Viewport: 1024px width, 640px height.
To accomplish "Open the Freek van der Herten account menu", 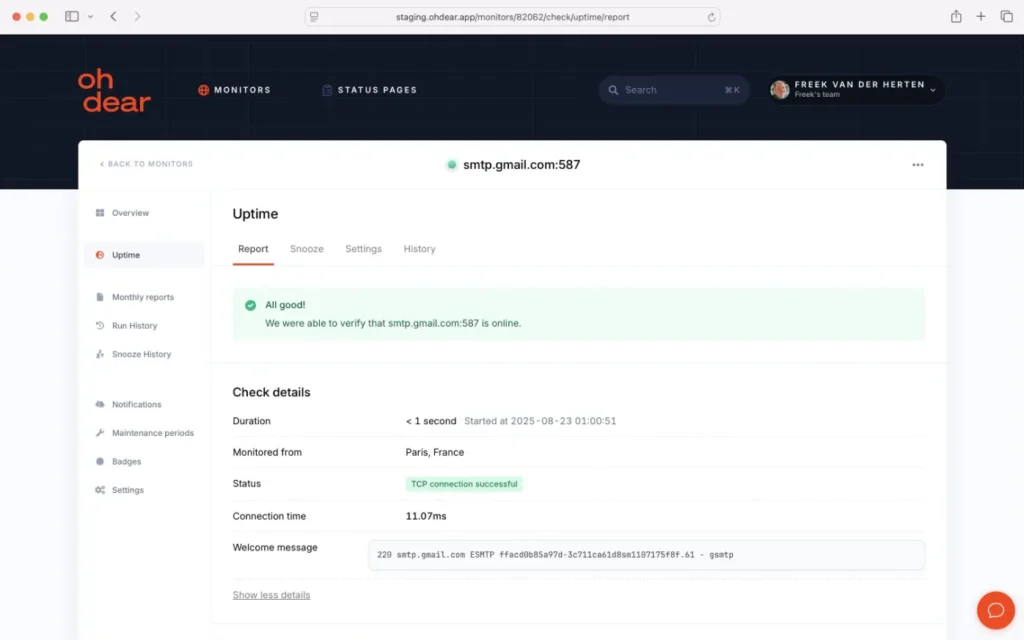I will [x=856, y=89].
